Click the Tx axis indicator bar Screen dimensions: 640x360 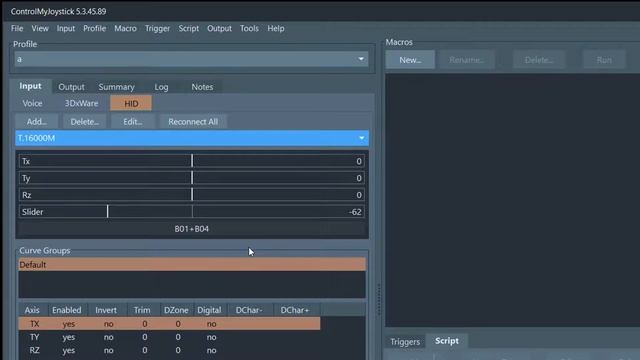(191, 161)
